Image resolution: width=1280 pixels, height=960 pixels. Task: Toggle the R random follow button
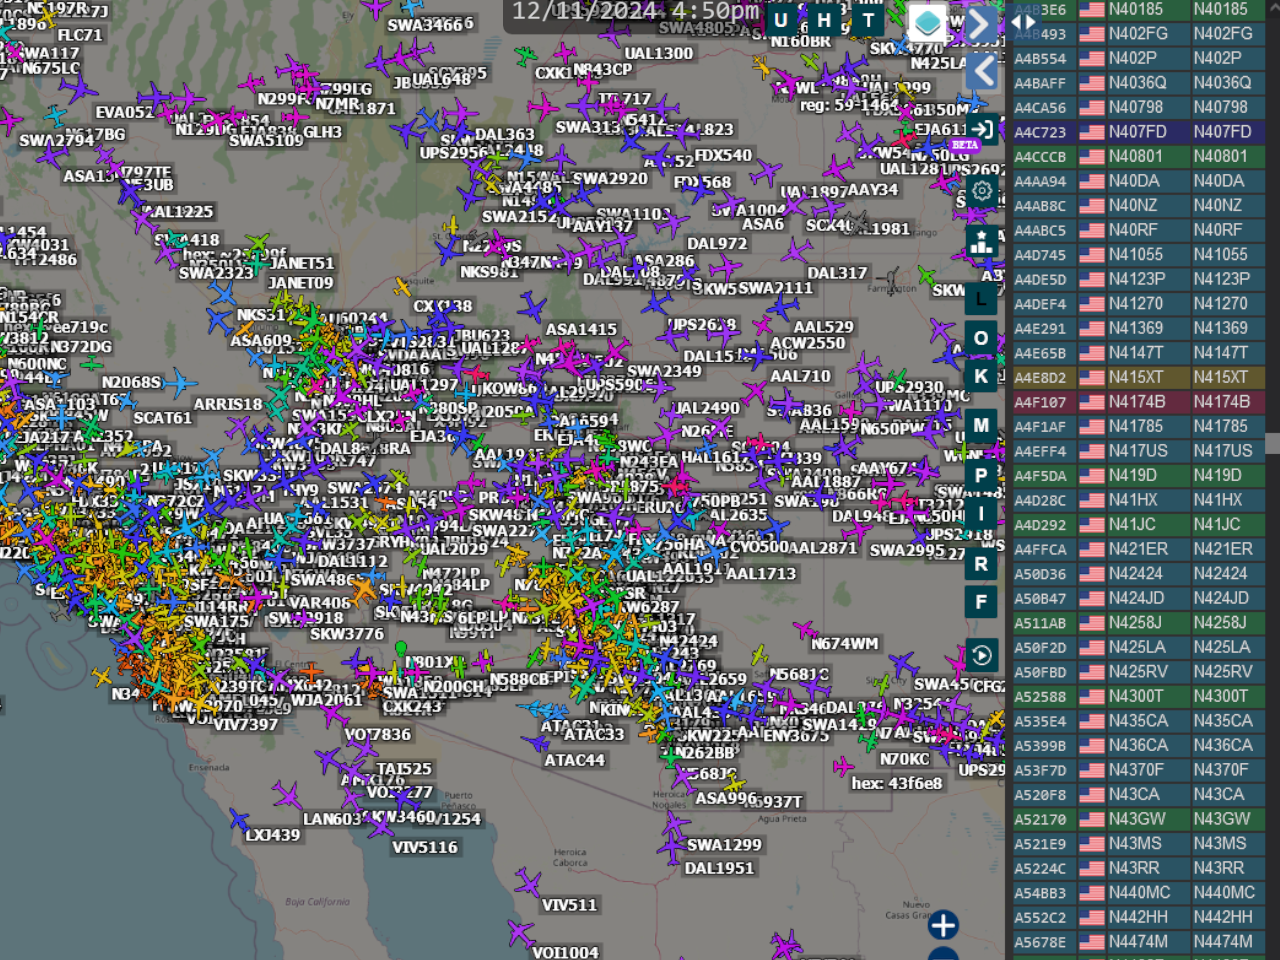[x=981, y=564]
